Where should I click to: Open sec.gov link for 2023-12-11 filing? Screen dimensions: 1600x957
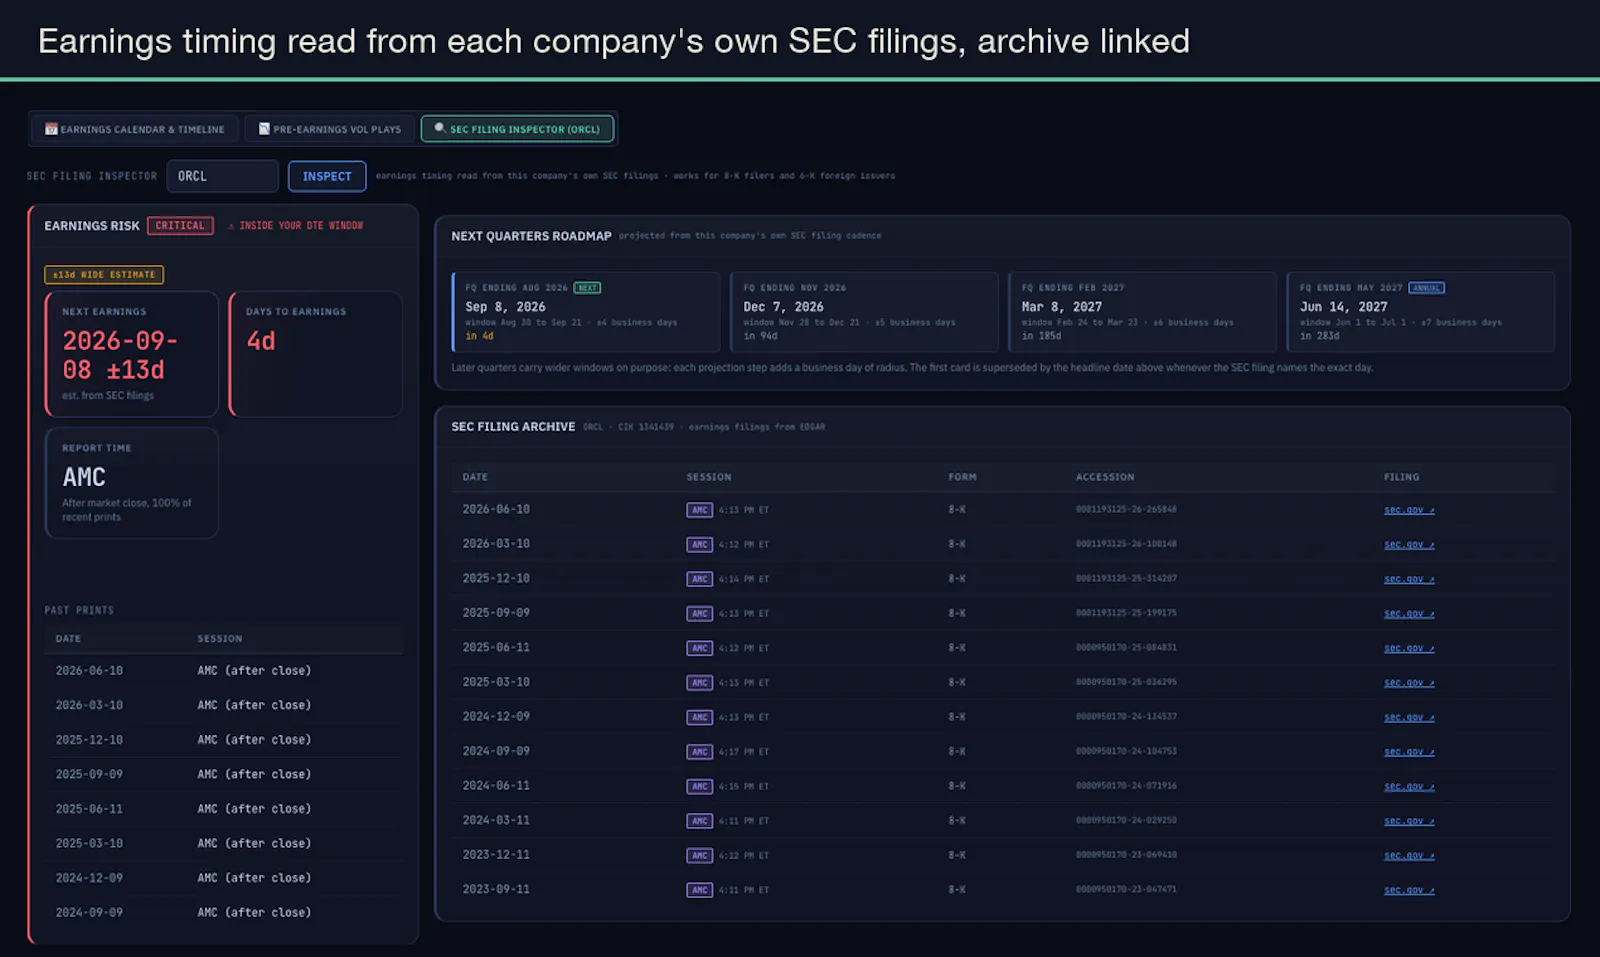click(x=1409, y=855)
